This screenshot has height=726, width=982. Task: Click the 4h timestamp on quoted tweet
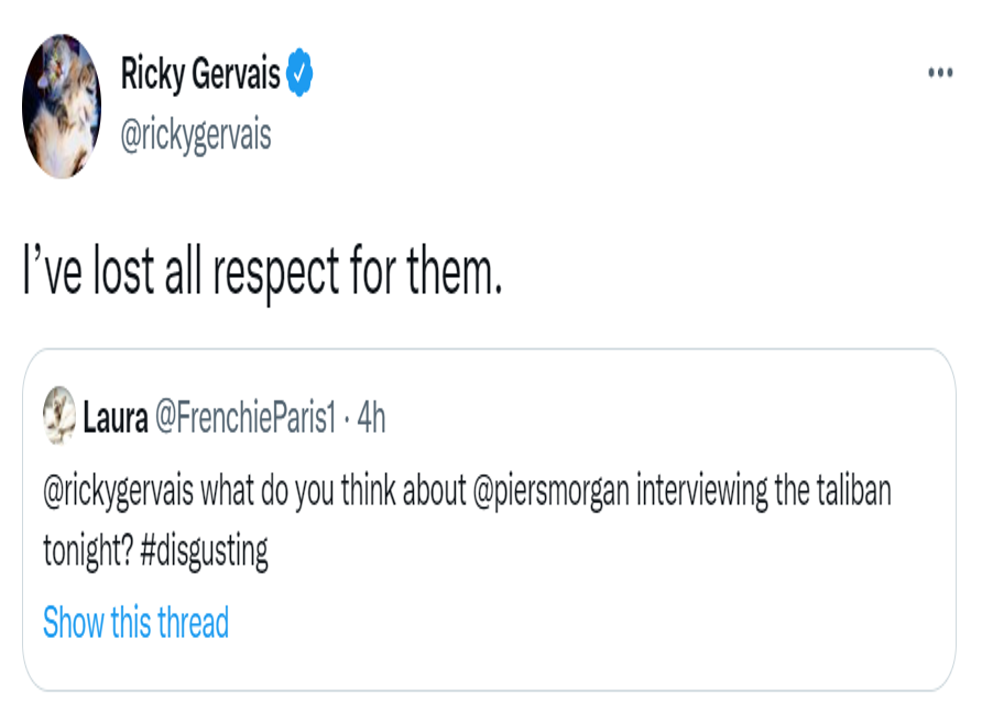click(372, 420)
